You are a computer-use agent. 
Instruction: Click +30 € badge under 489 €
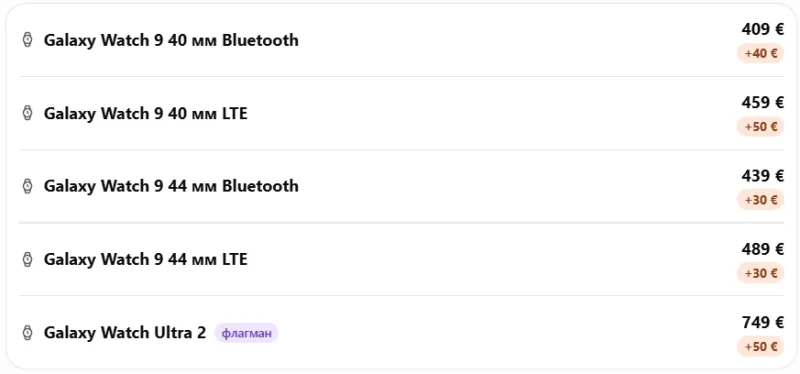[x=760, y=273]
